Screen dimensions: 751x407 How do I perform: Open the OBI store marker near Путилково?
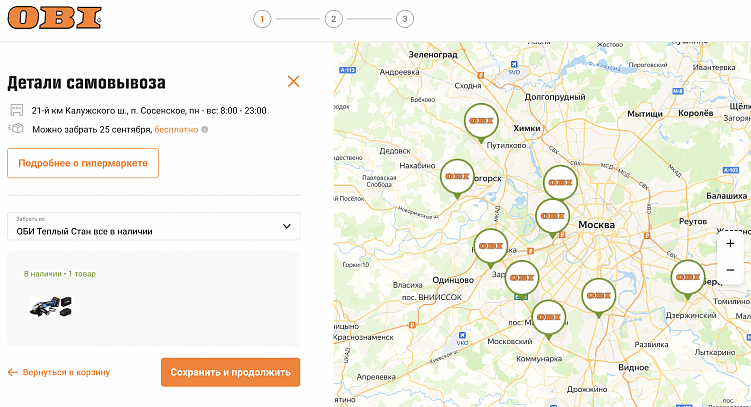point(481,121)
